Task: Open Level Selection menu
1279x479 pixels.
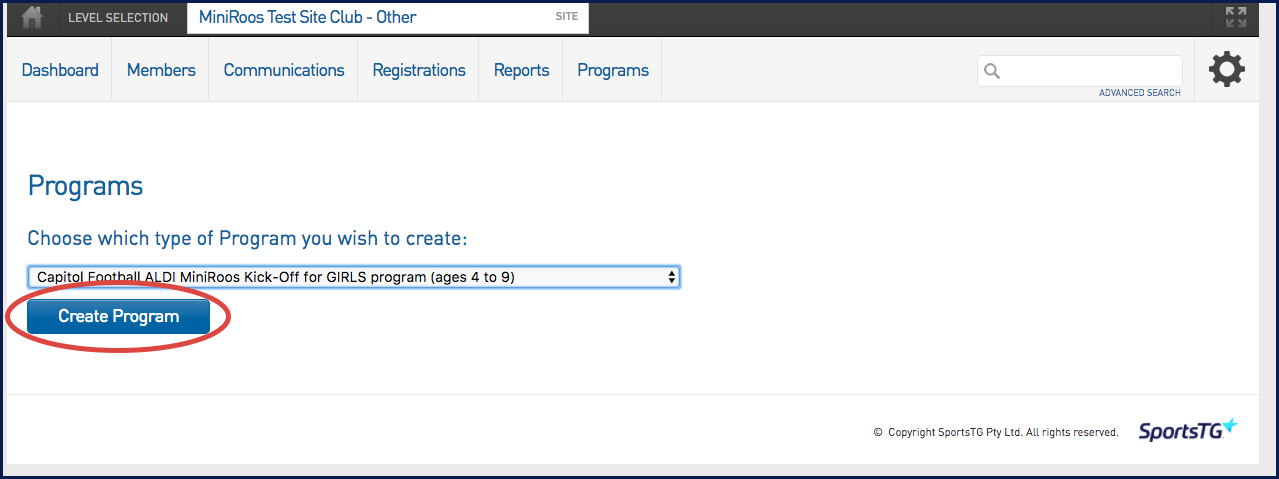Action: pyautogui.click(x=118, y=17)
